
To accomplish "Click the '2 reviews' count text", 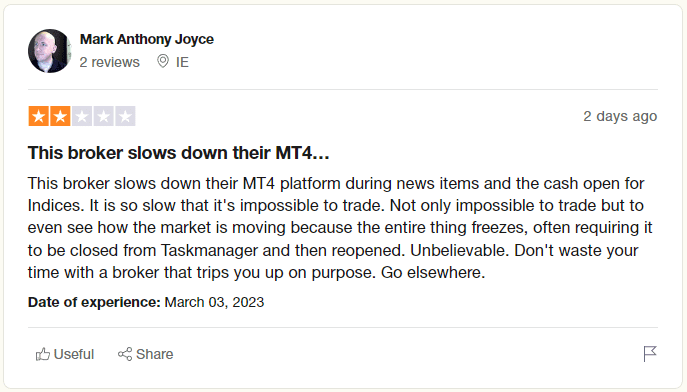I will coord(110,62).
